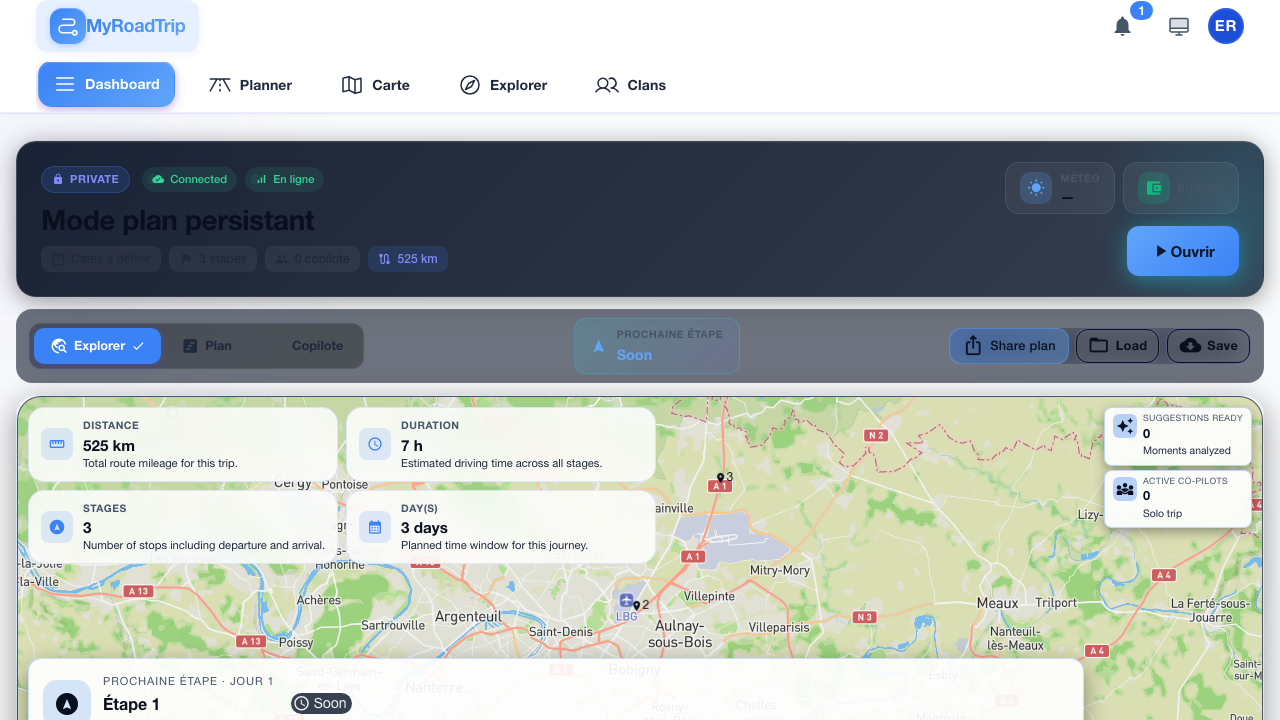1280x720 pixels.
Task: Click Share plan button
Action: 1009,346
